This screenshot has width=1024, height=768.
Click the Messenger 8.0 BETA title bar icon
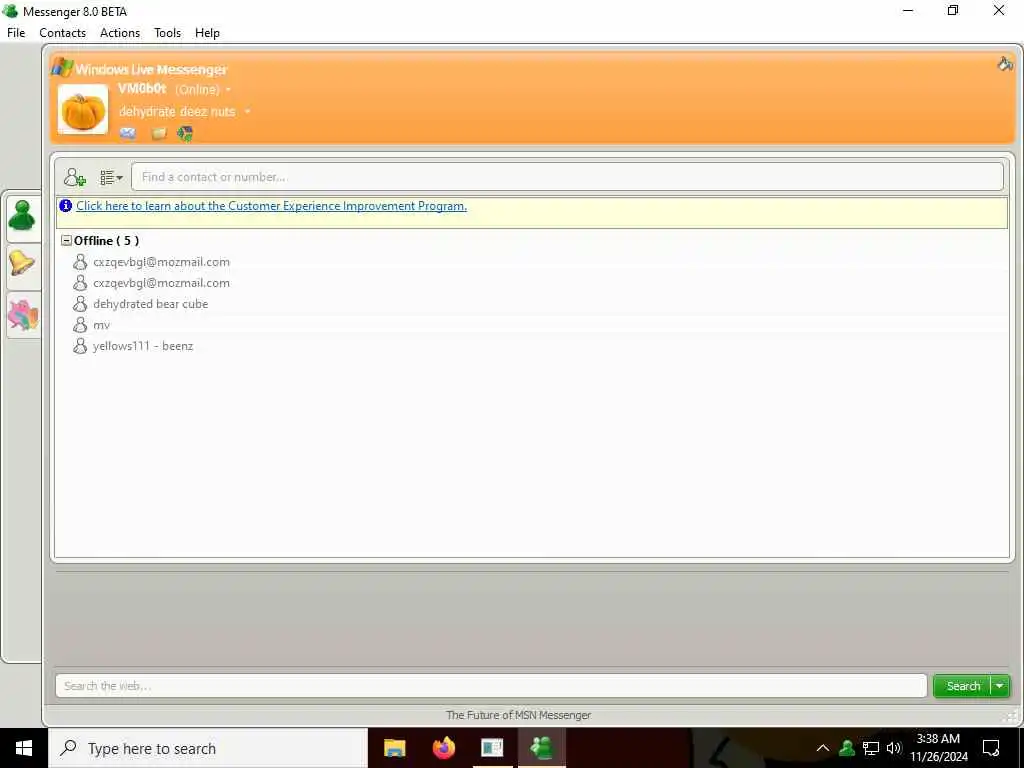(x=10, y=11)
